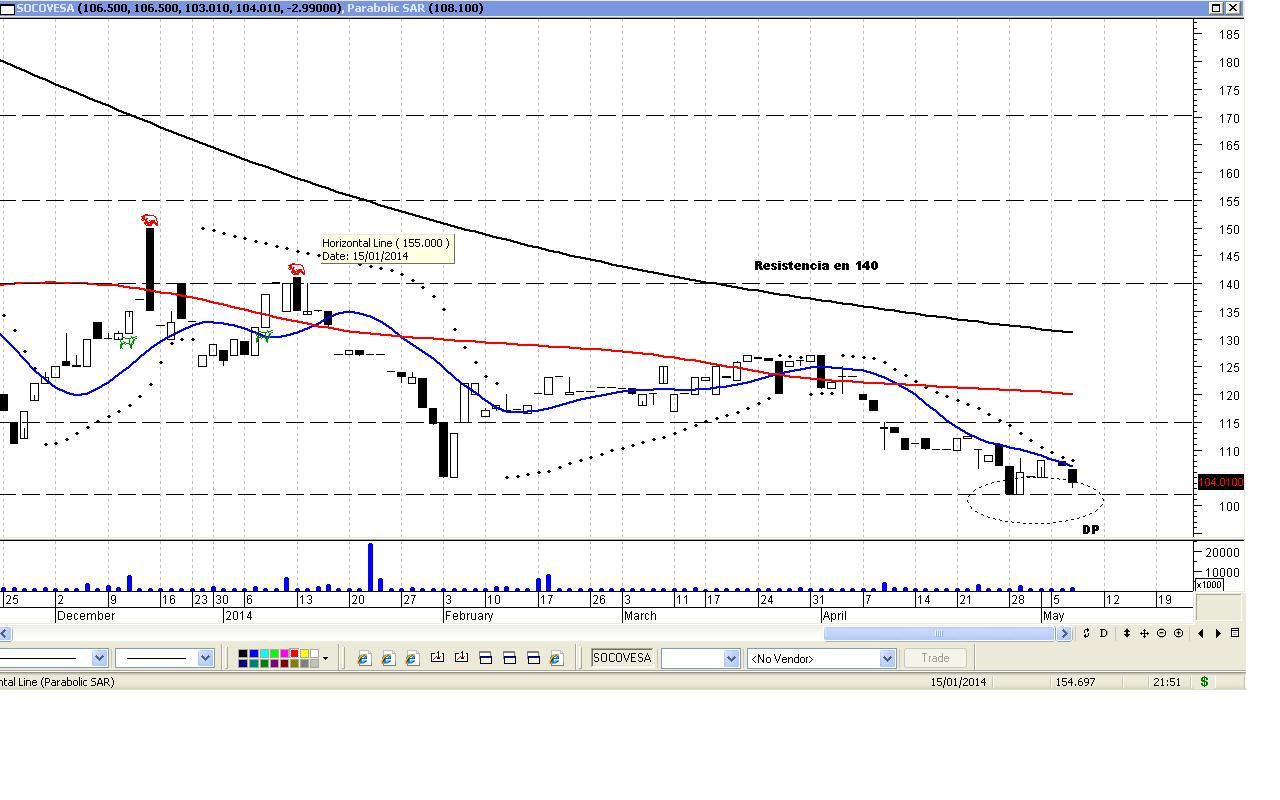Image resolution: width=1280 pixels, height=800 pixels.
Task: Click the x1000 volume scale label
Action: (x=1209, y=585)
